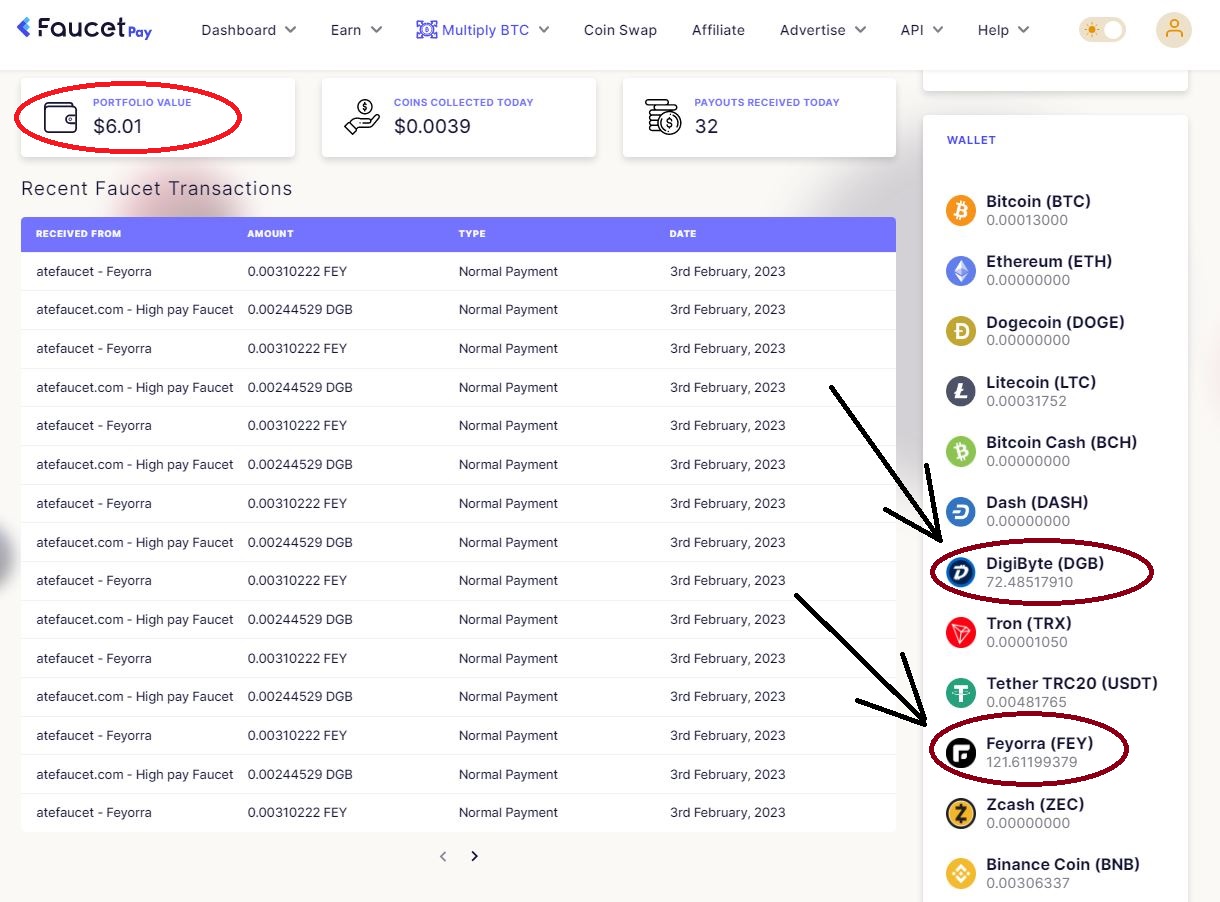The width and height of the screenshot is (1220, 902).
Task: Open the Coin Swap page
Action: 620,30
